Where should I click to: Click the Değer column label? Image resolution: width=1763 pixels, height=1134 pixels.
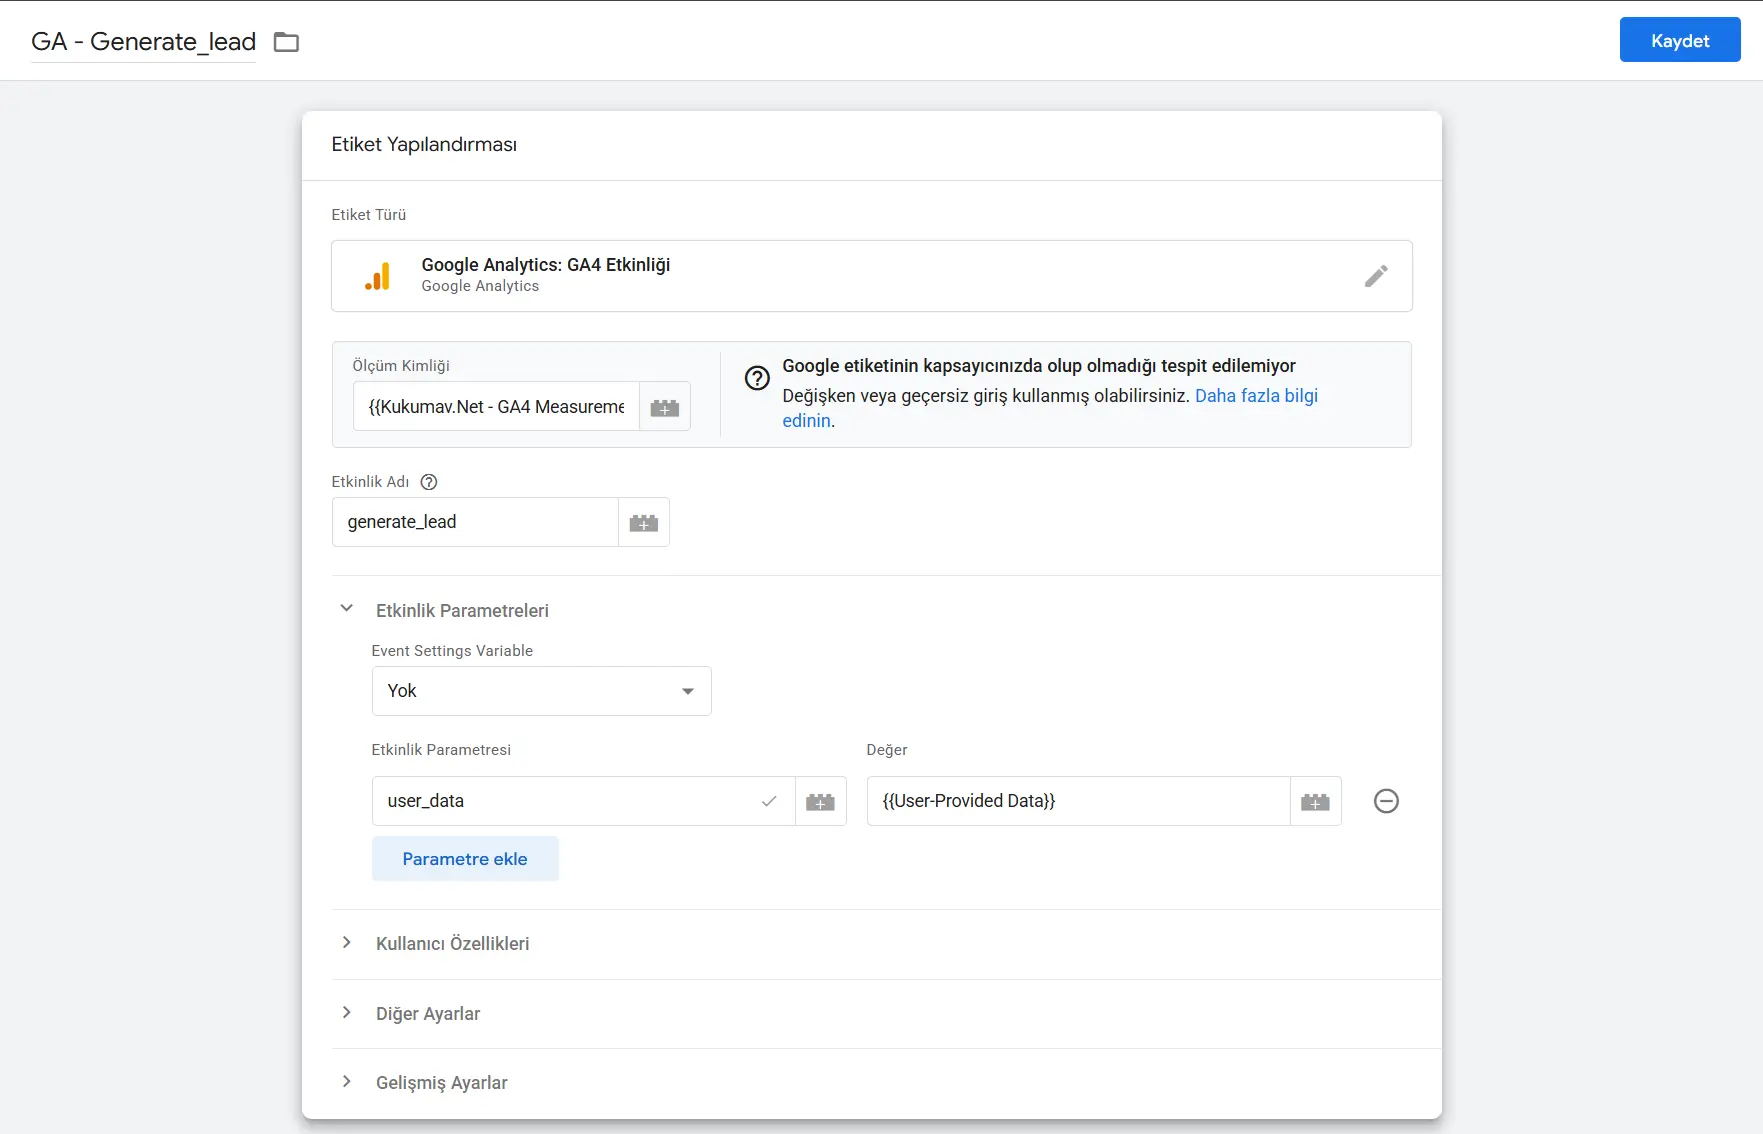click(887, 750)
